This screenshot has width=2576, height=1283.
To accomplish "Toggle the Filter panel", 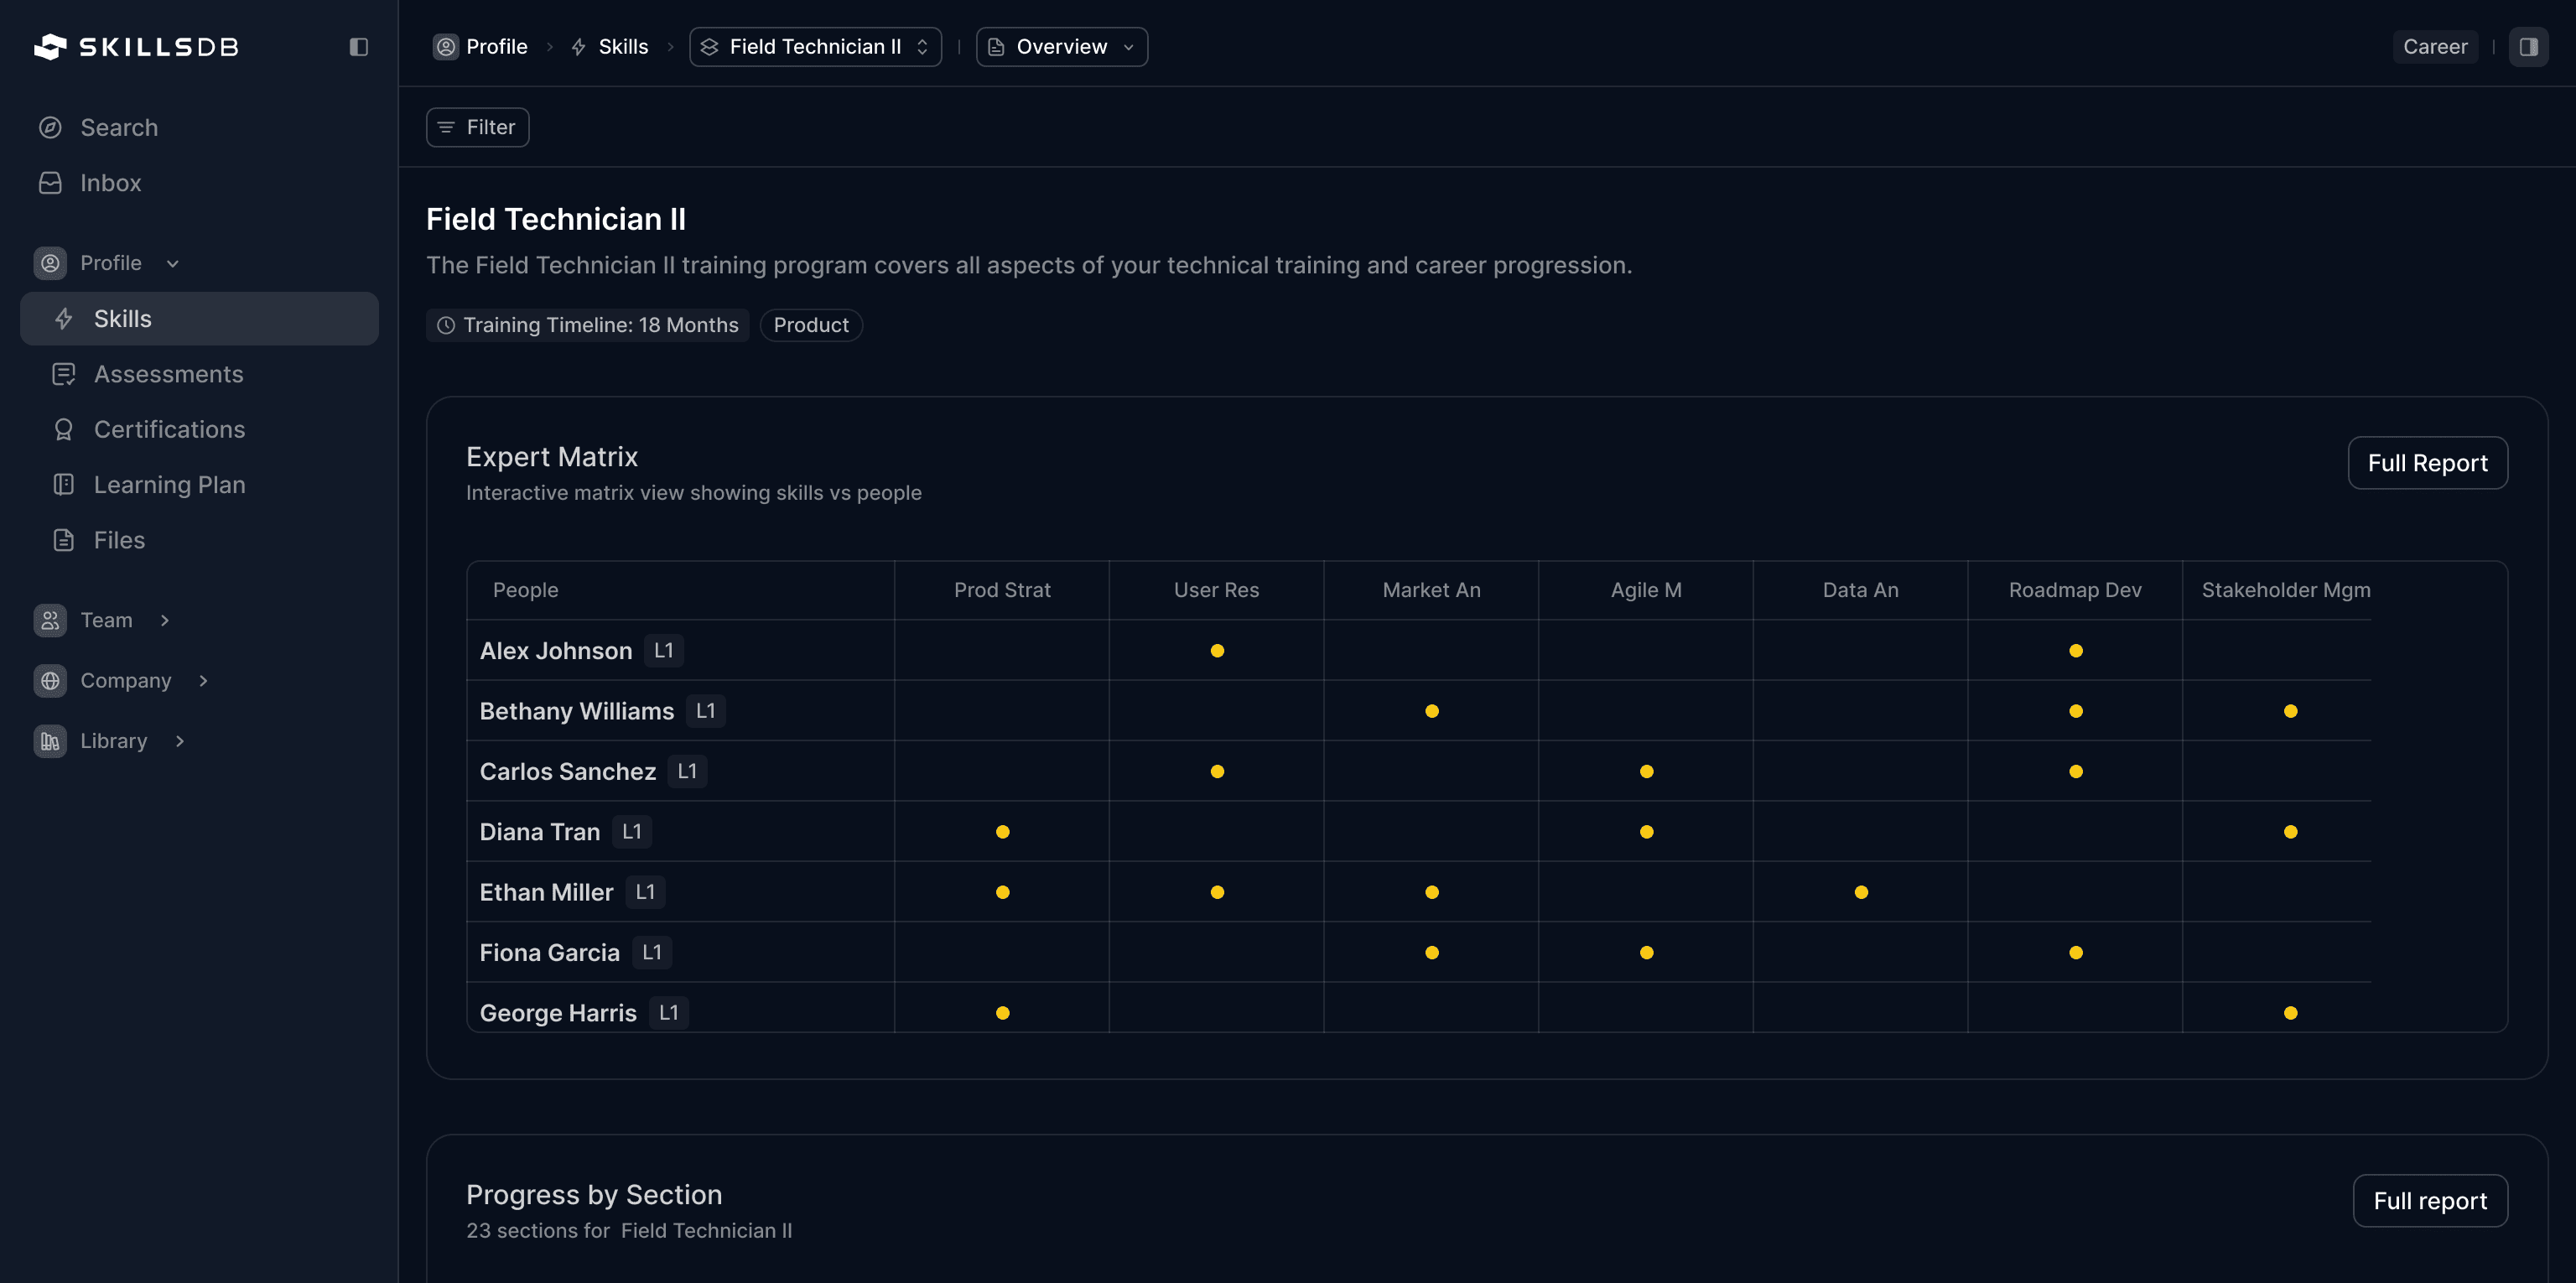I will tap(477, 127).
